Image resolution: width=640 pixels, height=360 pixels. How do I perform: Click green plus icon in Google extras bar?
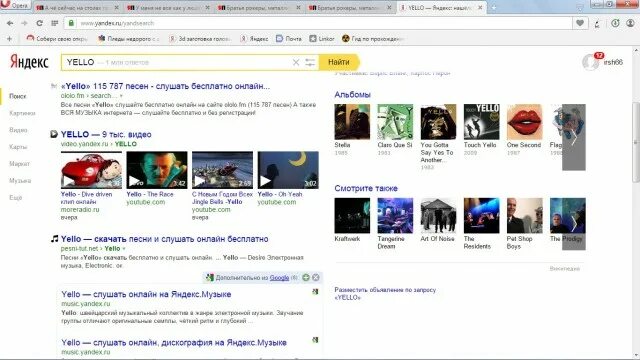(306, 278)
